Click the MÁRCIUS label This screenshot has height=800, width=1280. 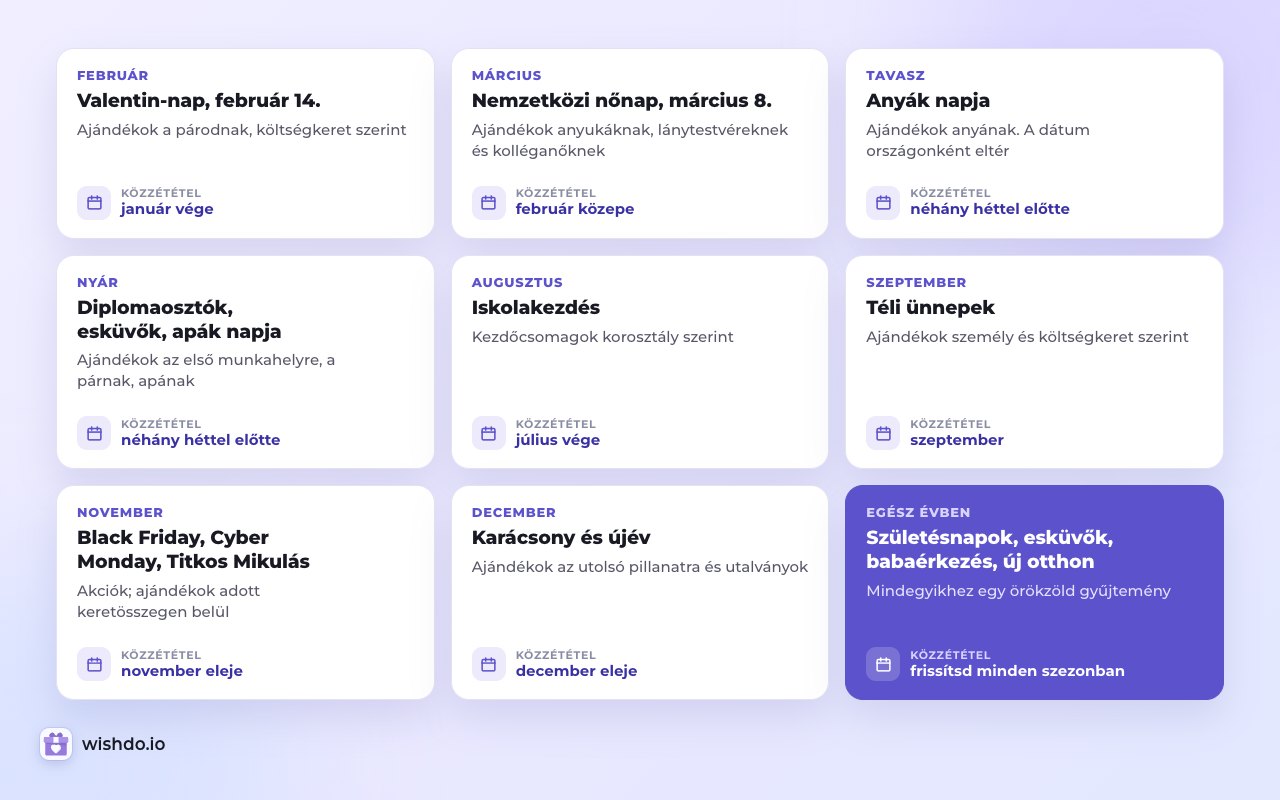507,76
